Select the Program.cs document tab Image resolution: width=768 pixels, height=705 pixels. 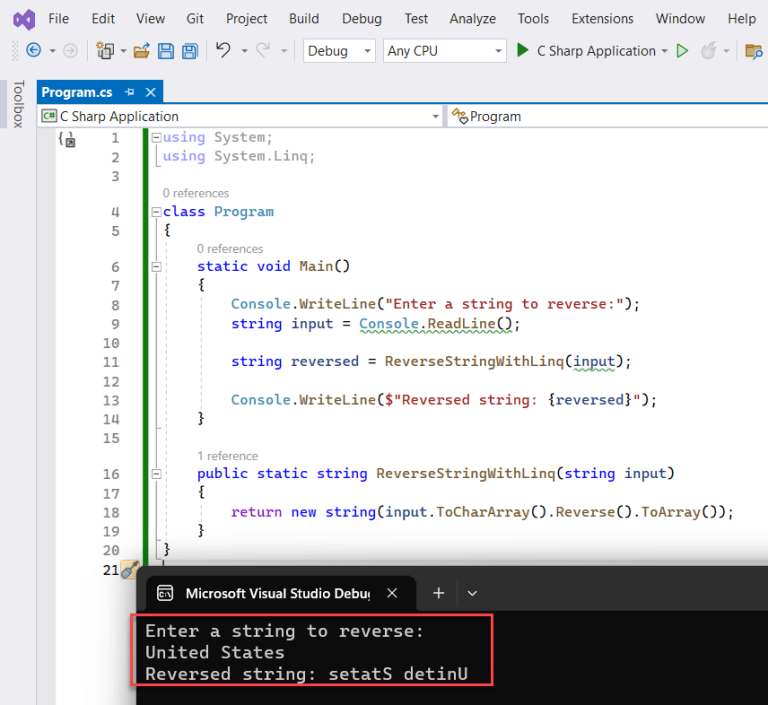click(x=77, y=92)
